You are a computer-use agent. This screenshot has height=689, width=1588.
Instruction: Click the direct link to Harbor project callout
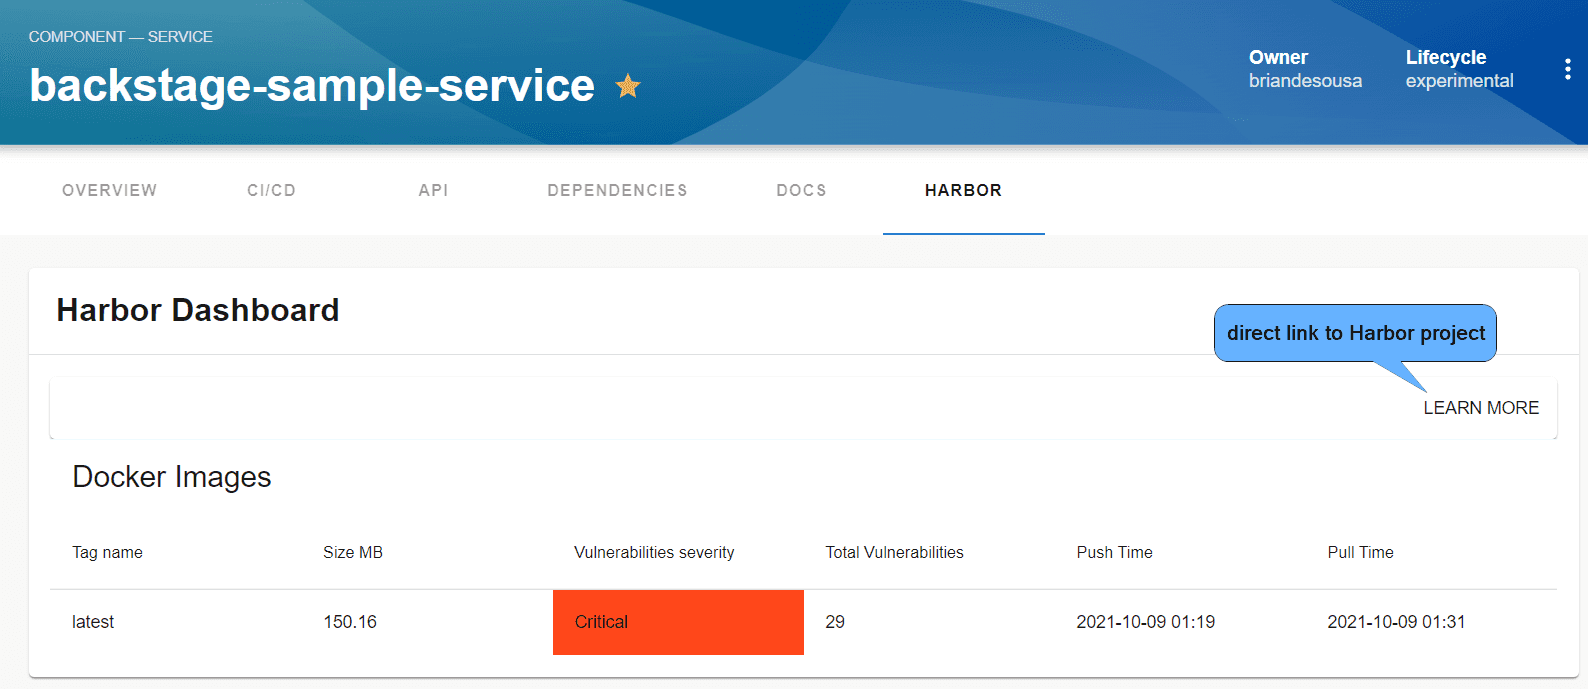(1355, 333)
